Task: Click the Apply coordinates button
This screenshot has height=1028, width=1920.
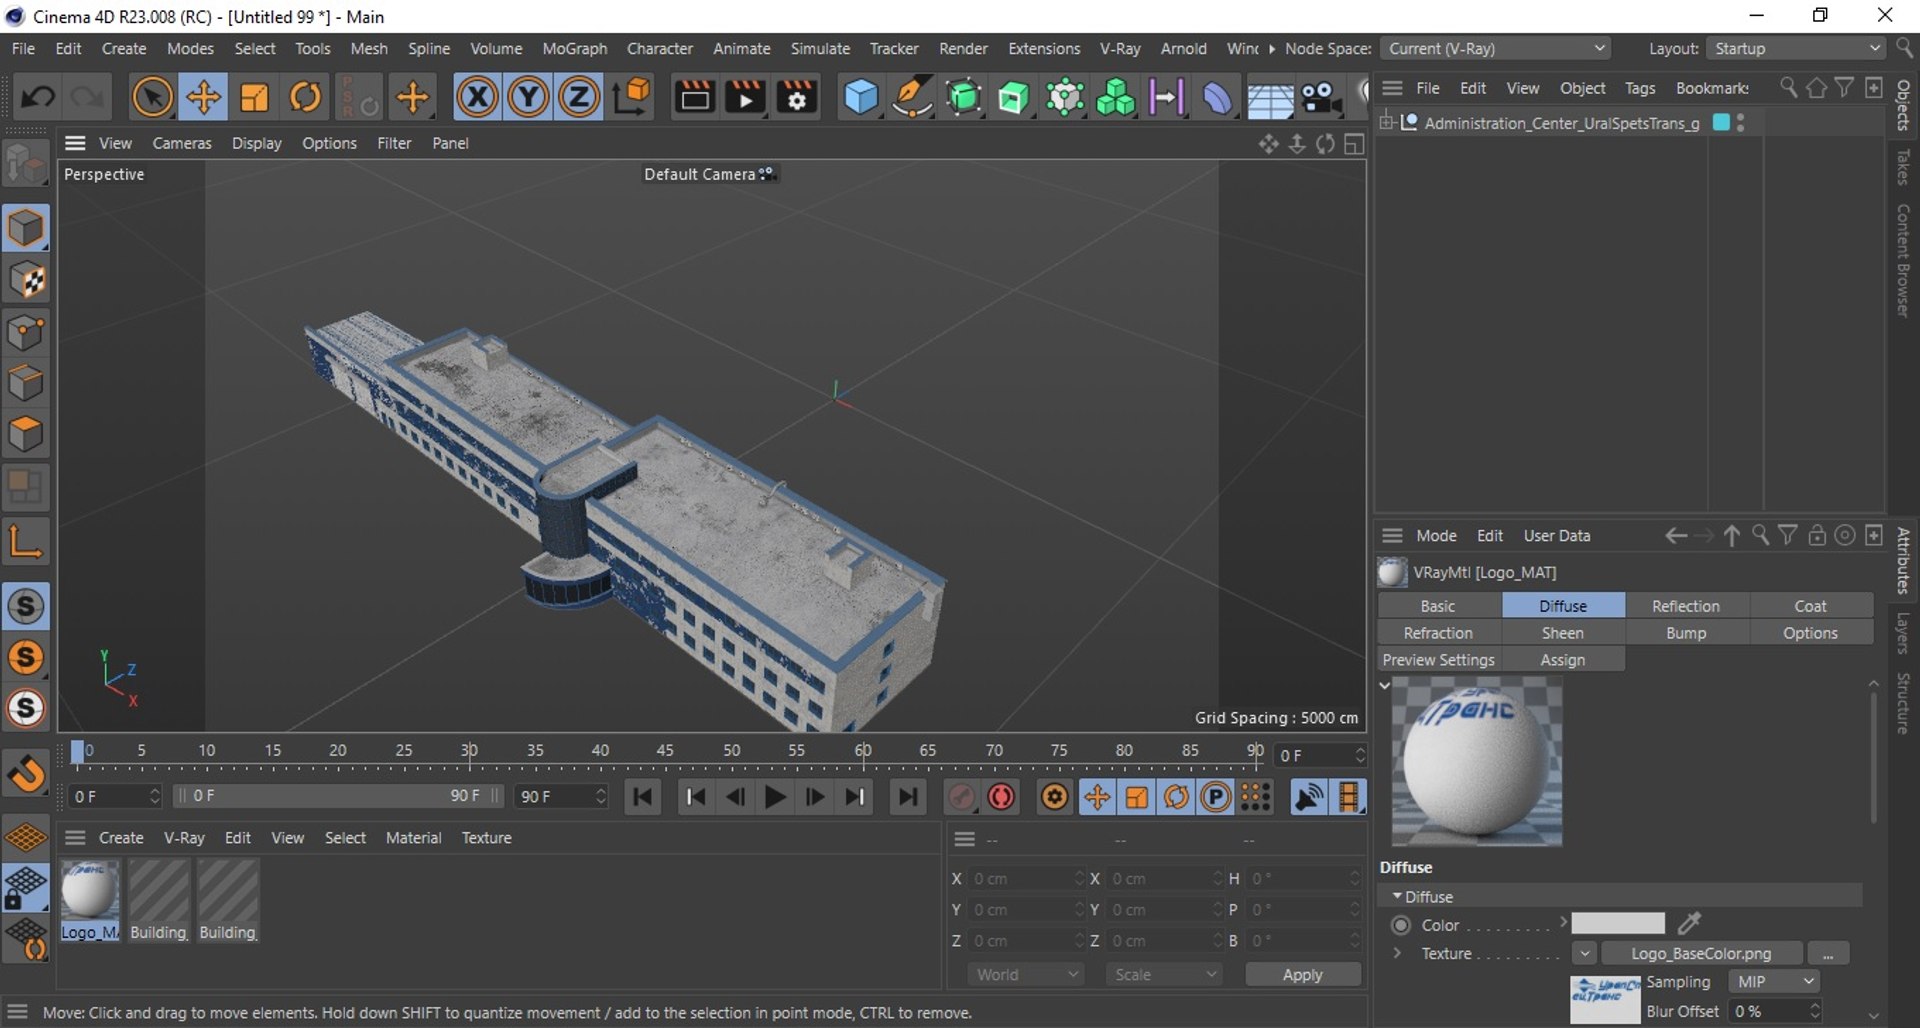Action: [1302, 975]
